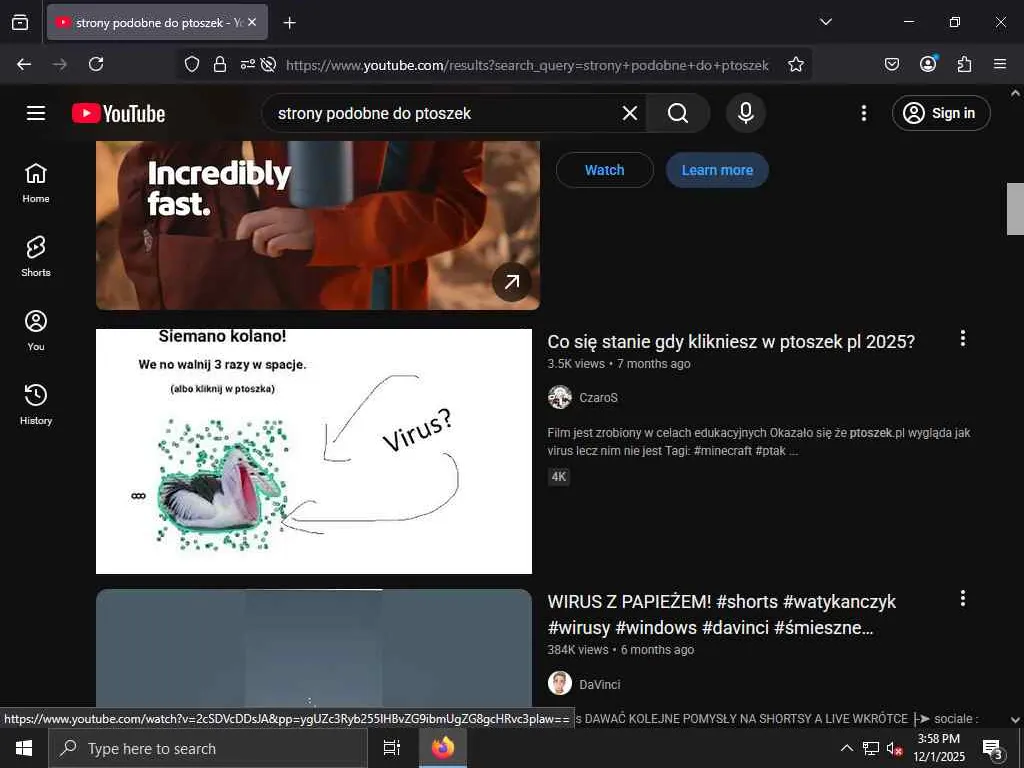1024x768 pixels.
Task: Go back in Firefox
Action: (x=24, y=64)
